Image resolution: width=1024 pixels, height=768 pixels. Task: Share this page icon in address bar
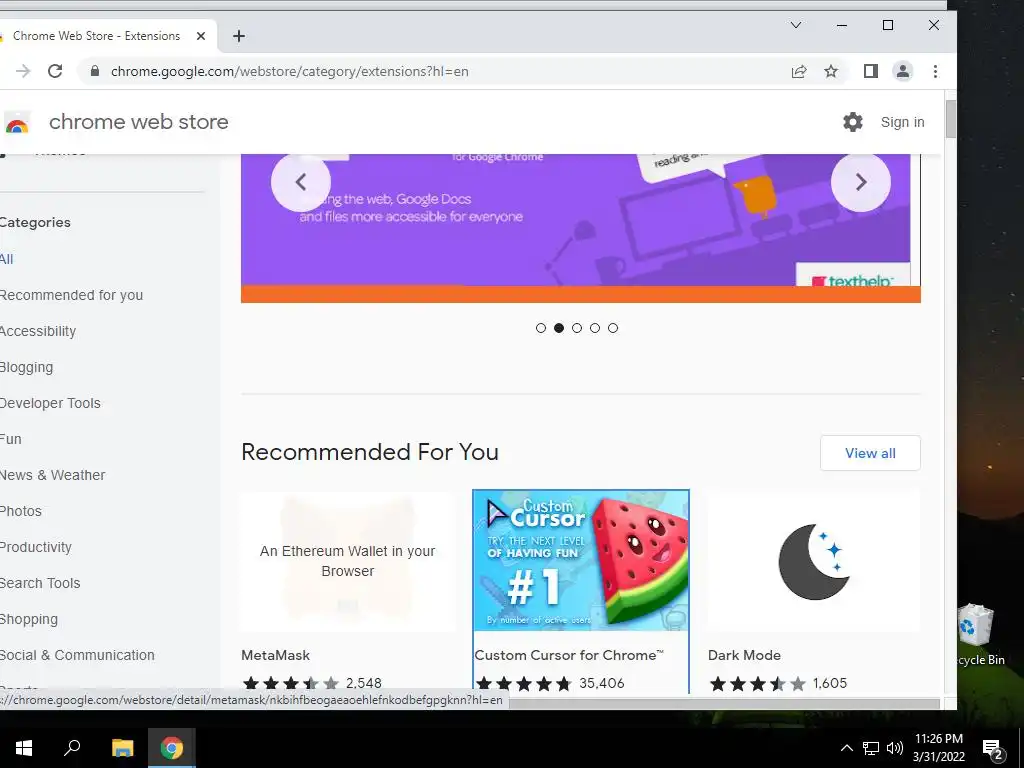tap(799, 71)
